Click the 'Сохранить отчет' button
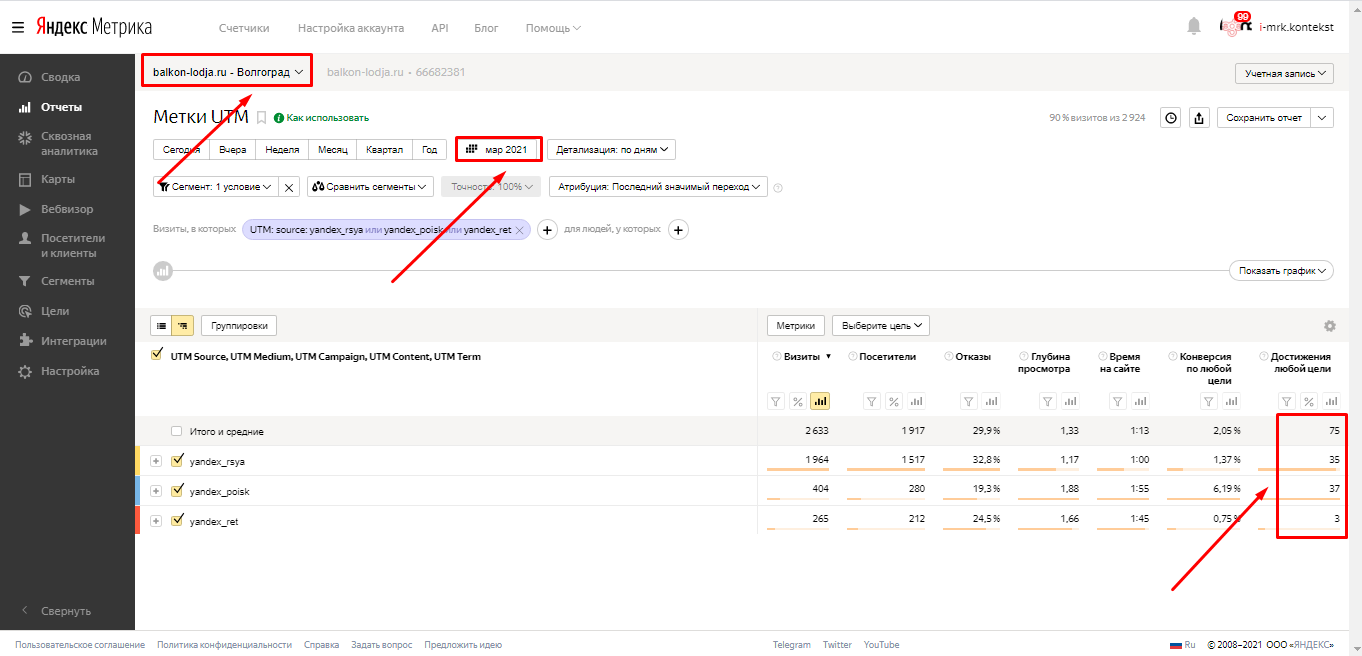1362x656 pixels. click(1264, 118)
